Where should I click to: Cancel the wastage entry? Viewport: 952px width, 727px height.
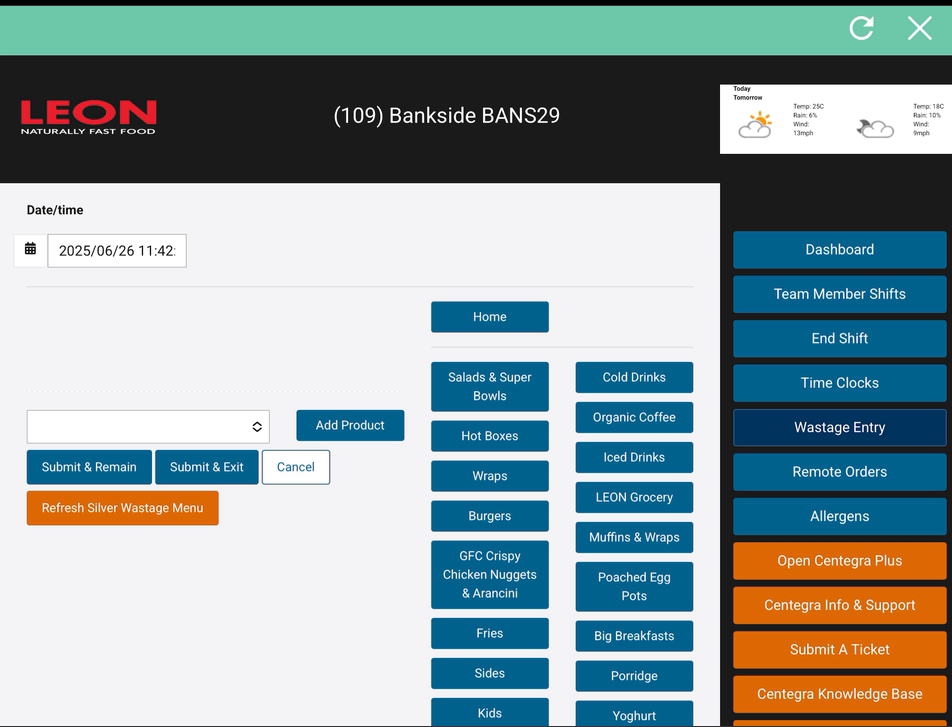295,467
